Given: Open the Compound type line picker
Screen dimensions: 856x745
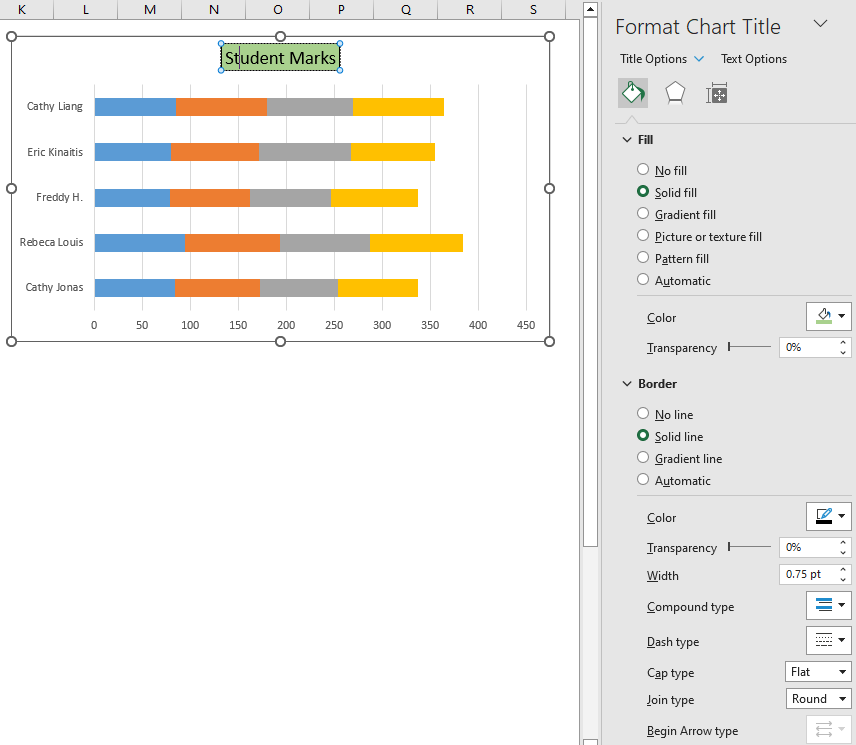Looking at the screenshot, I should 829,605.
